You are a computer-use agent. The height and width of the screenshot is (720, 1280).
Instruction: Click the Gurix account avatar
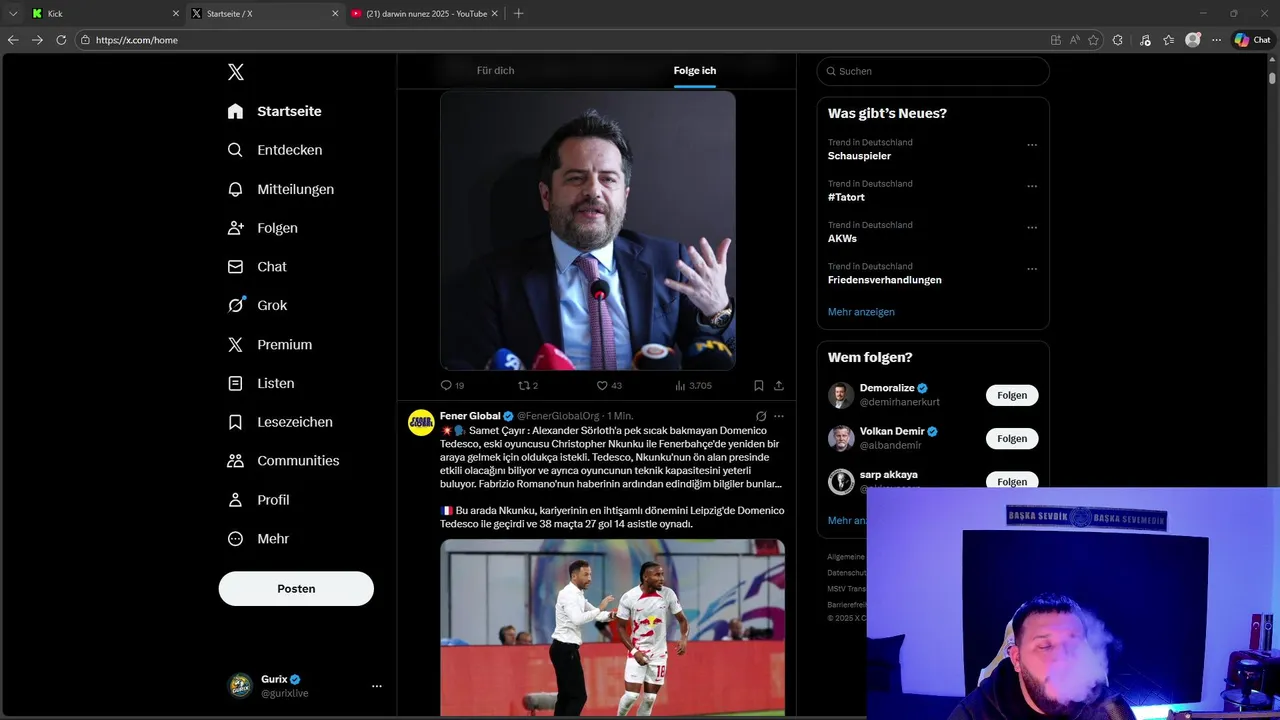click(240, 686)
